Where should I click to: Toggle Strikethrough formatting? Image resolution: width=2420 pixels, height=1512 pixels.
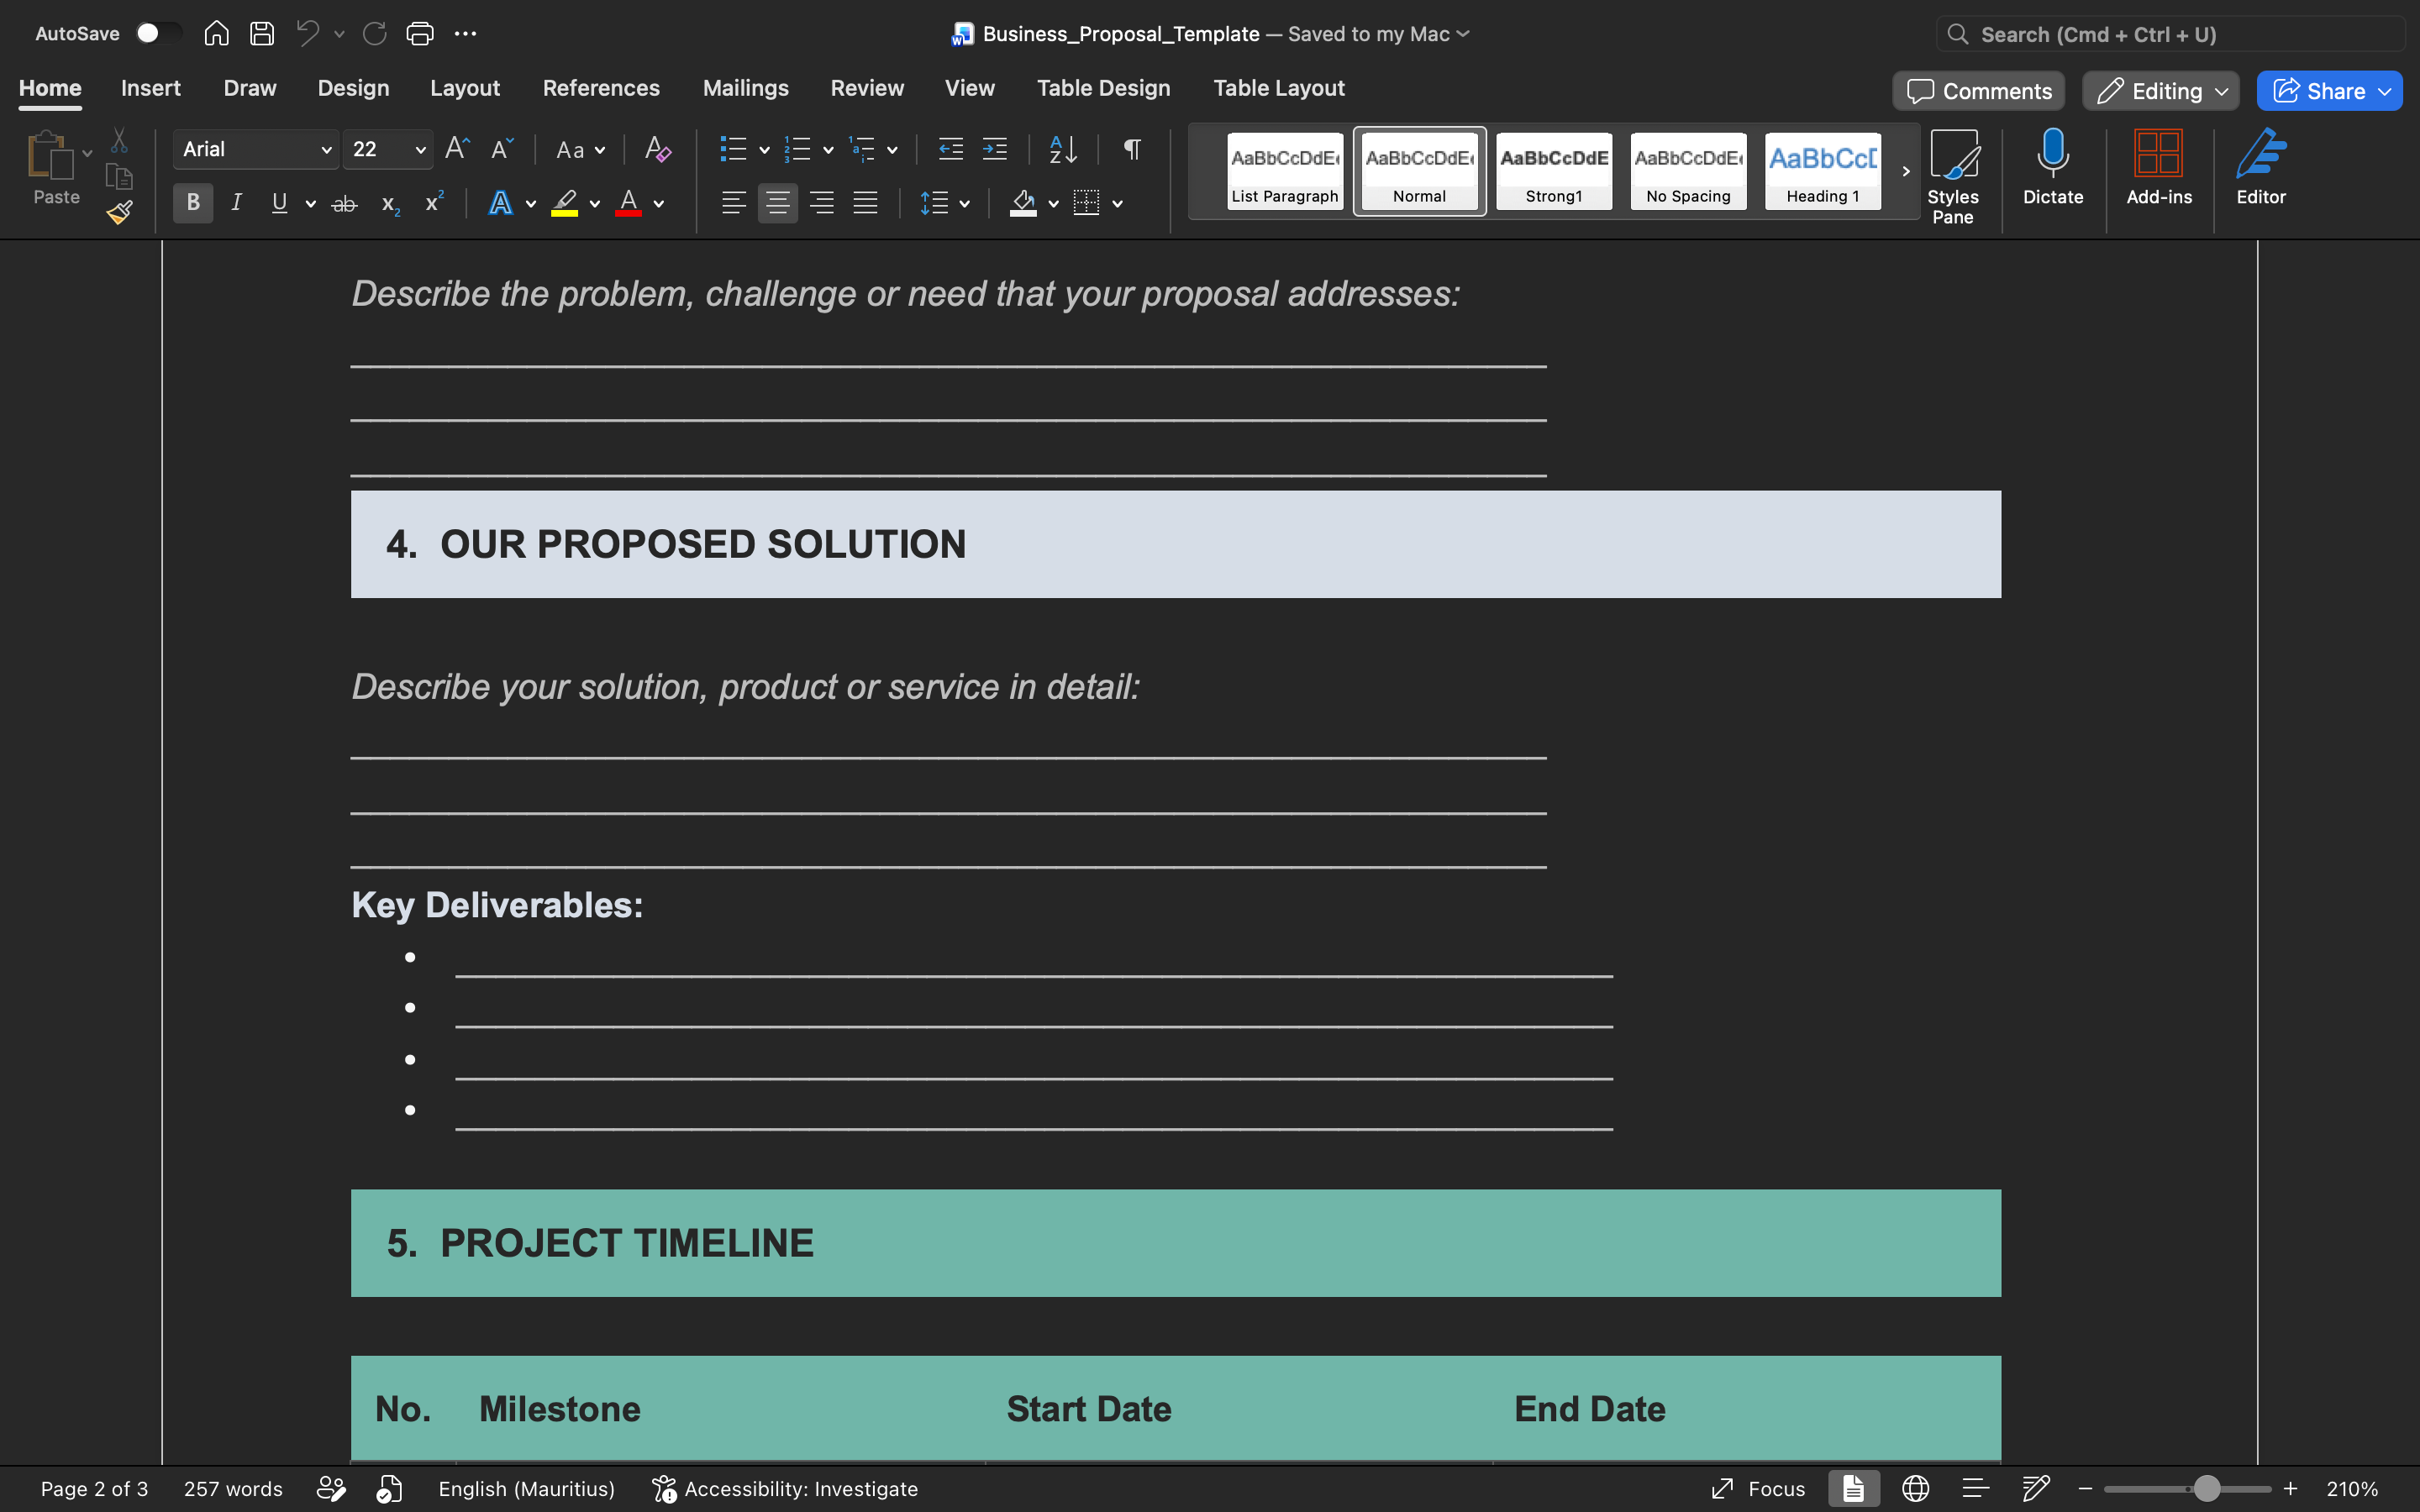(344, 203)
